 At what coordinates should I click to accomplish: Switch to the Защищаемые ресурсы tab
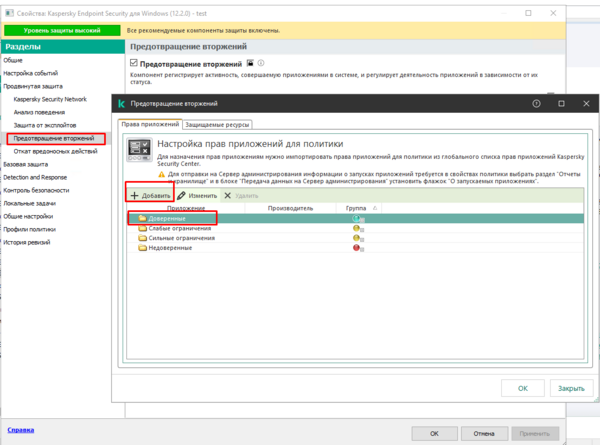[x=217, y=125]
